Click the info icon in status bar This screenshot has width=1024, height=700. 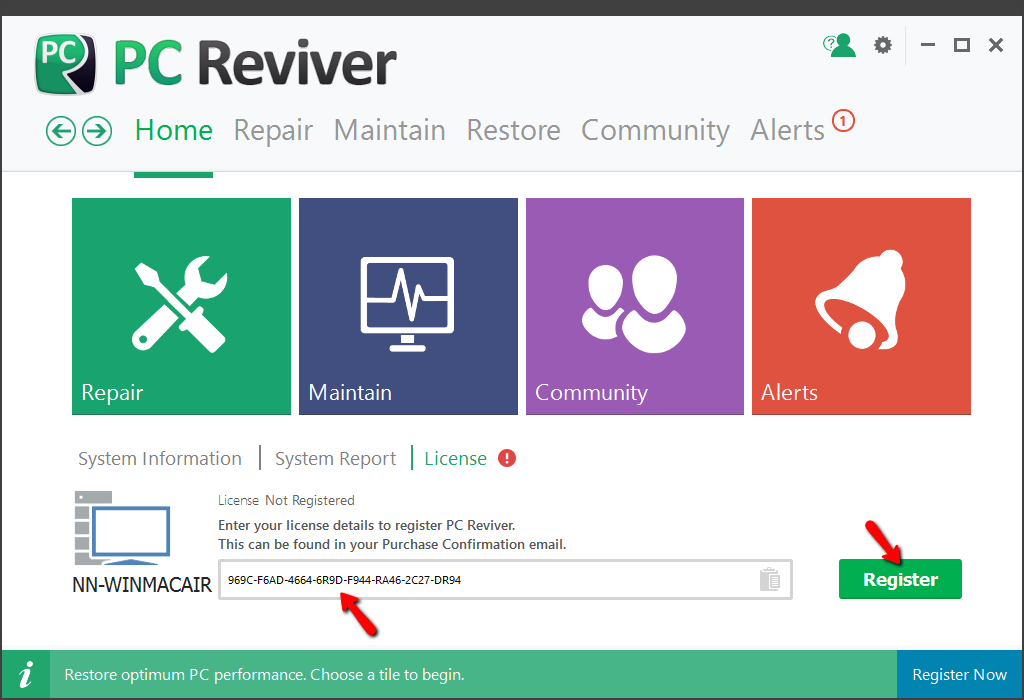[29, 674]
